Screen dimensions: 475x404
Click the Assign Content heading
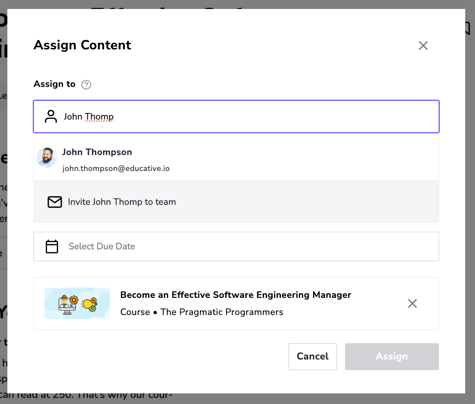tap(82, 45)
